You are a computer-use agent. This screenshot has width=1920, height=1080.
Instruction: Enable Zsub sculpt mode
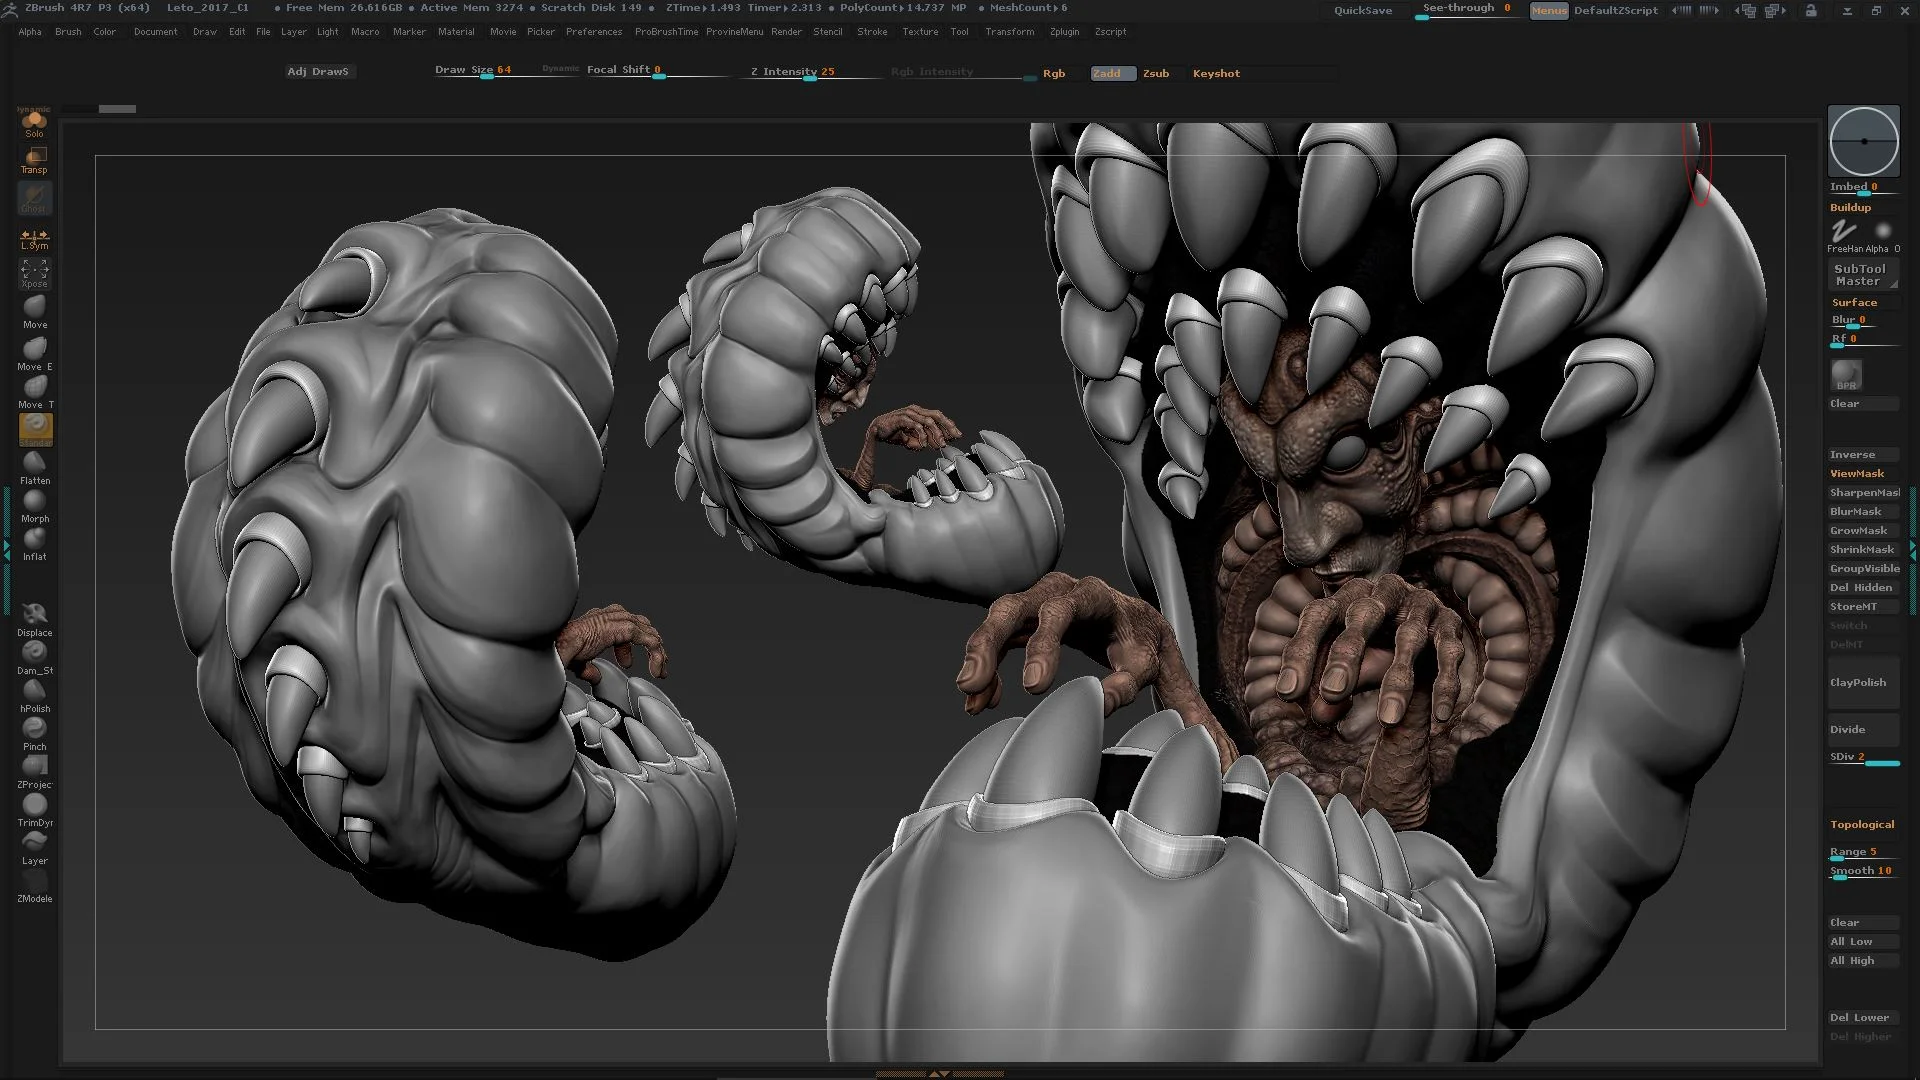[1156, 74]
